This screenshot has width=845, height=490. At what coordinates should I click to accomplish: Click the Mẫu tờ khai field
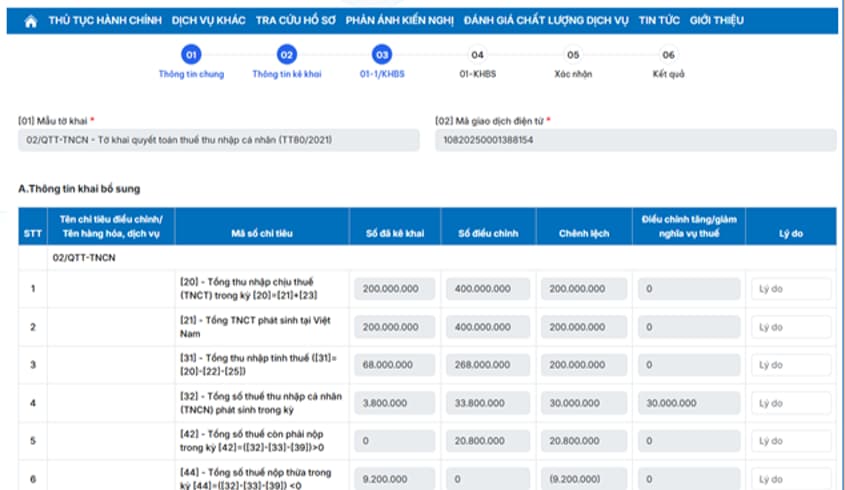(219, 140)
